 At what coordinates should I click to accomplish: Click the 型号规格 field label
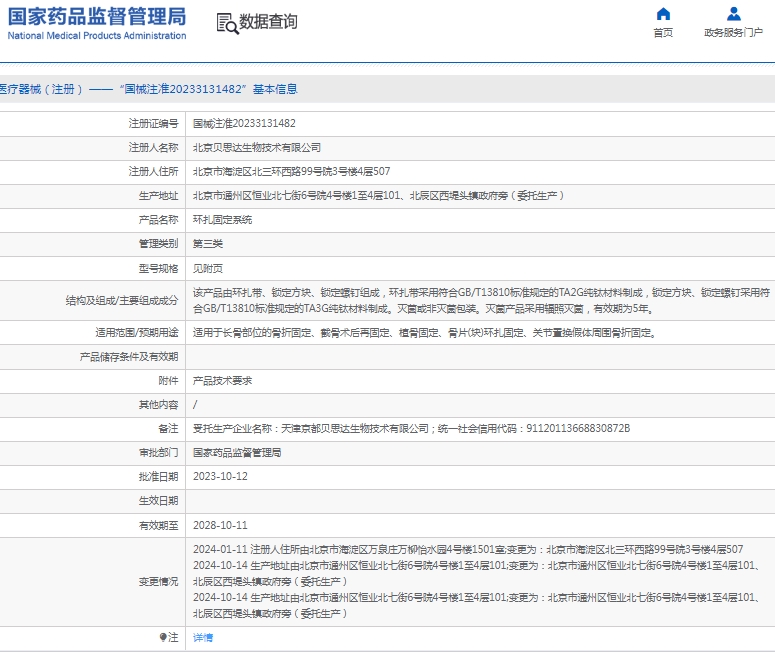(158, 268)
